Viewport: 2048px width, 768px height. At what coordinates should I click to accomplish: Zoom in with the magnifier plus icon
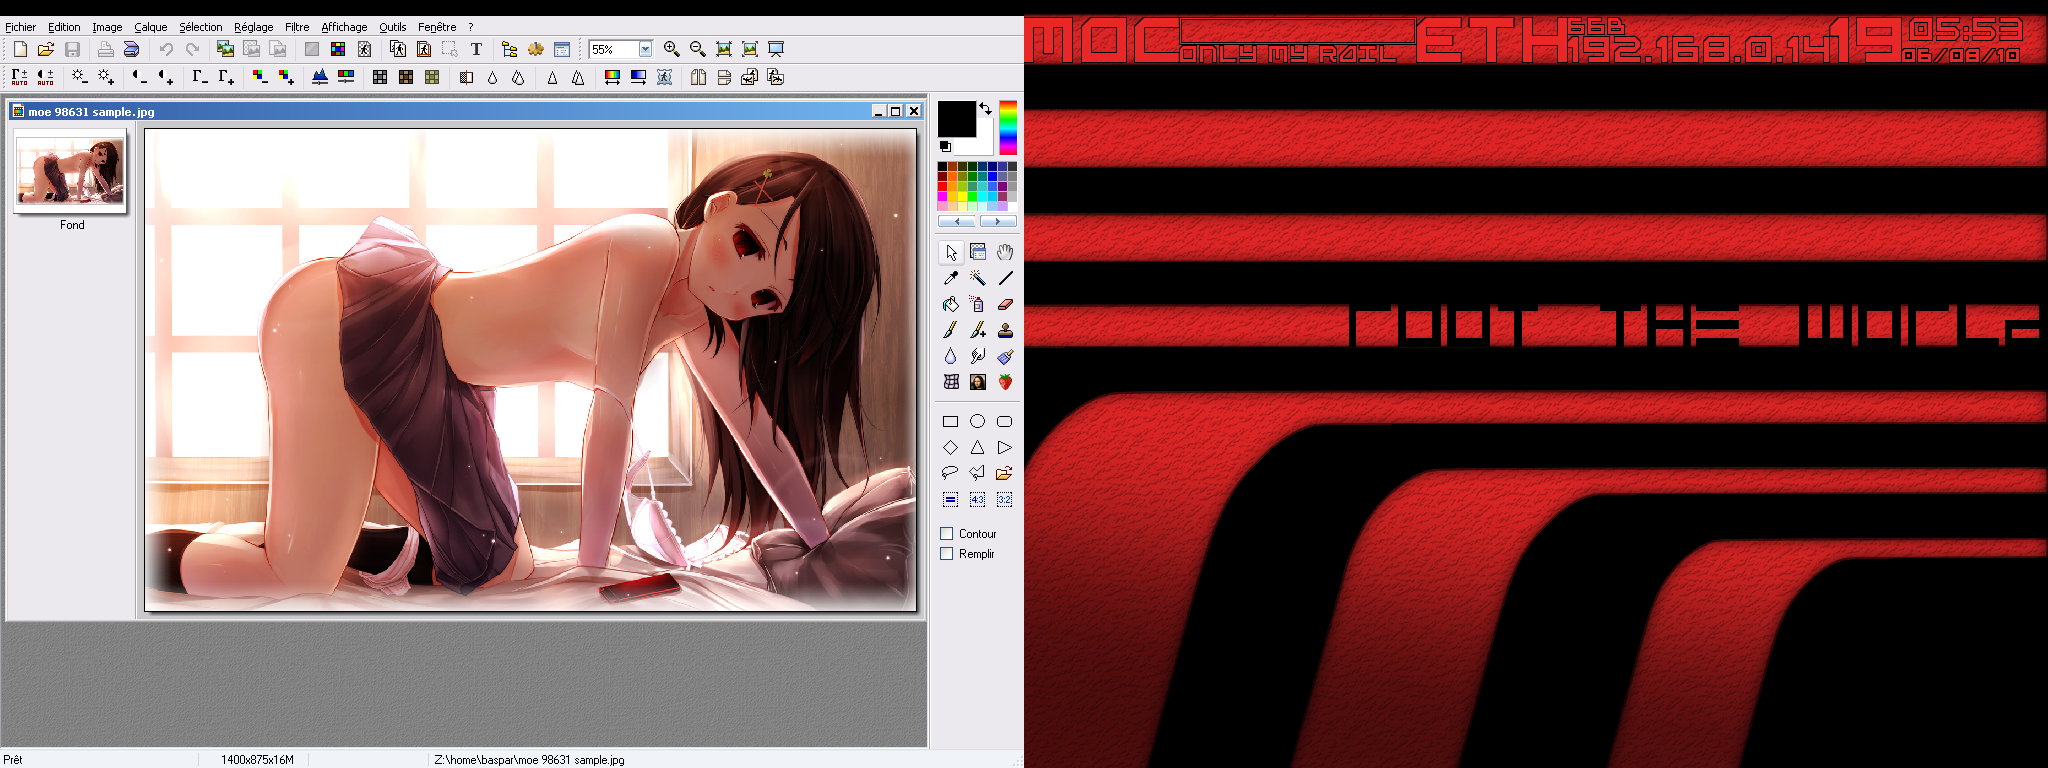[672, 49]
